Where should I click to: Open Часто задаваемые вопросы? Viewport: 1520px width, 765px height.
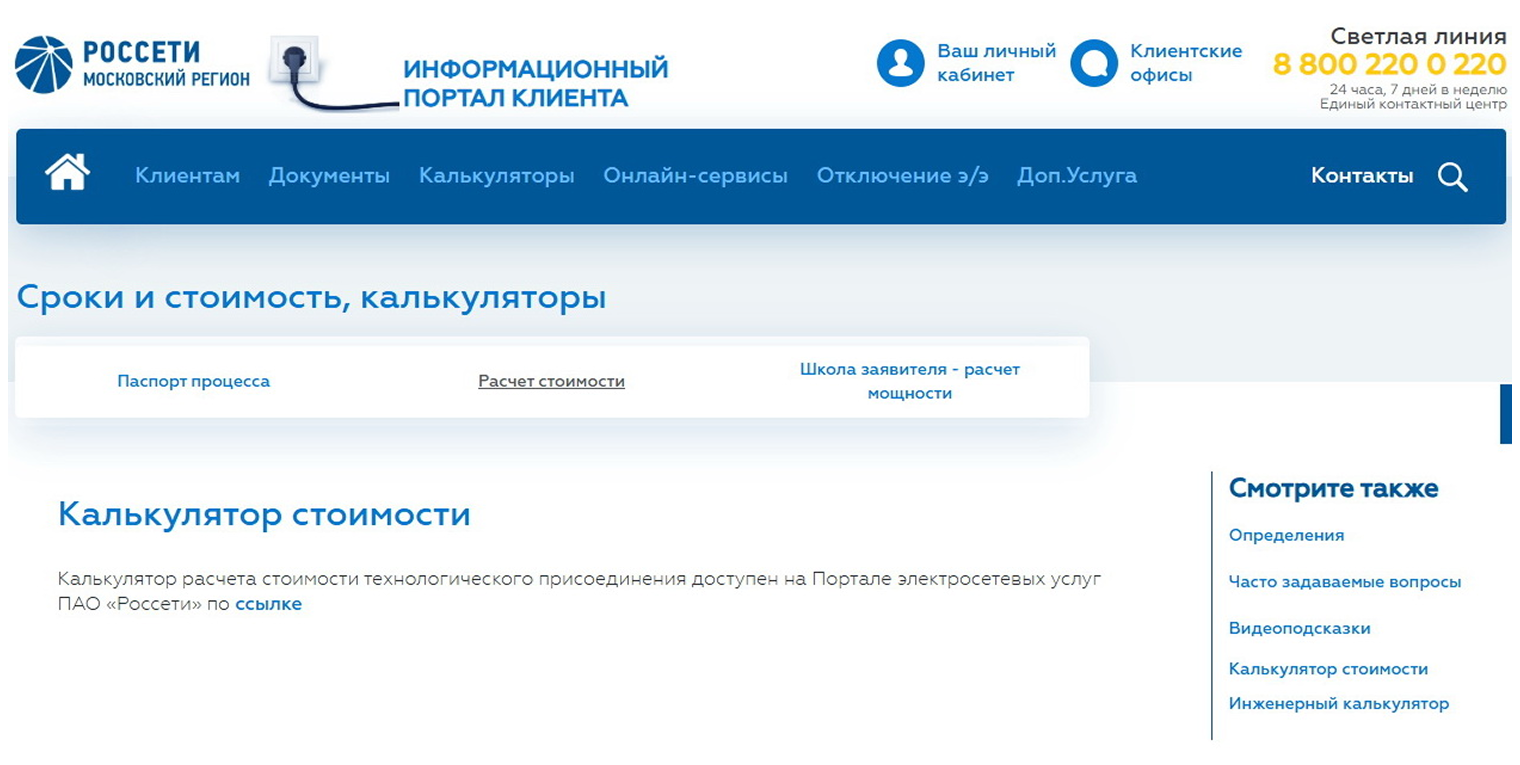[1345, 581]
